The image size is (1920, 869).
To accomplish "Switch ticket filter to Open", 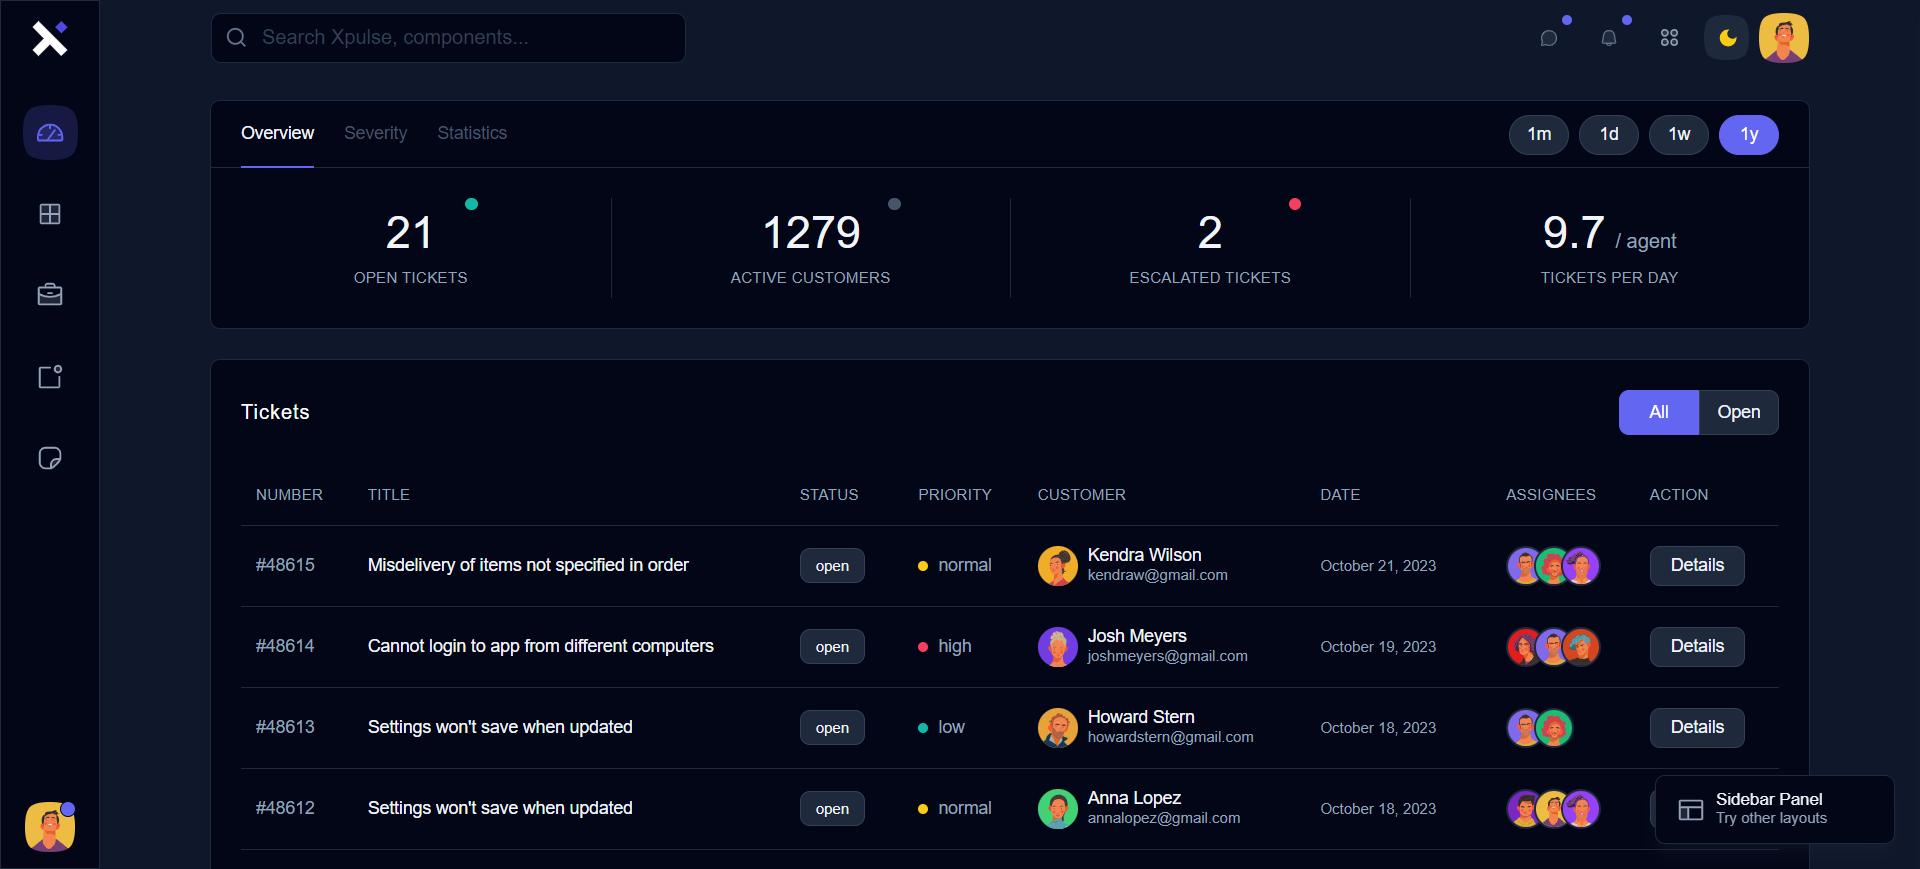I will tap(1738, 412).
